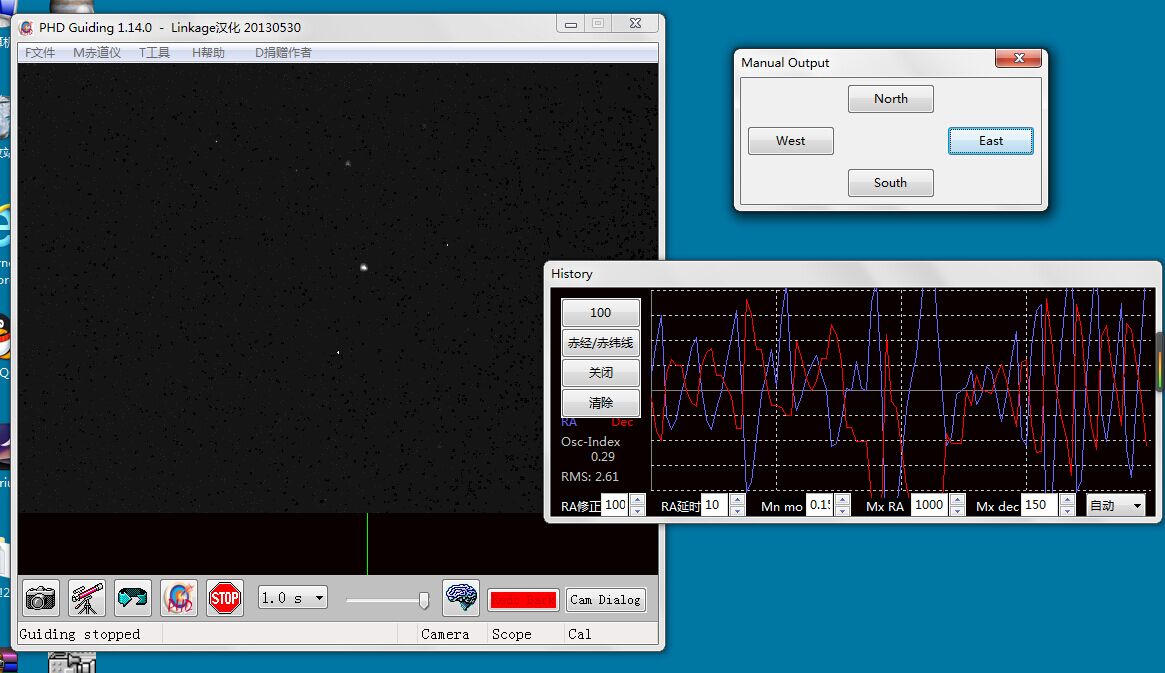Click the Mx RA value field

[x=929, y=505]
